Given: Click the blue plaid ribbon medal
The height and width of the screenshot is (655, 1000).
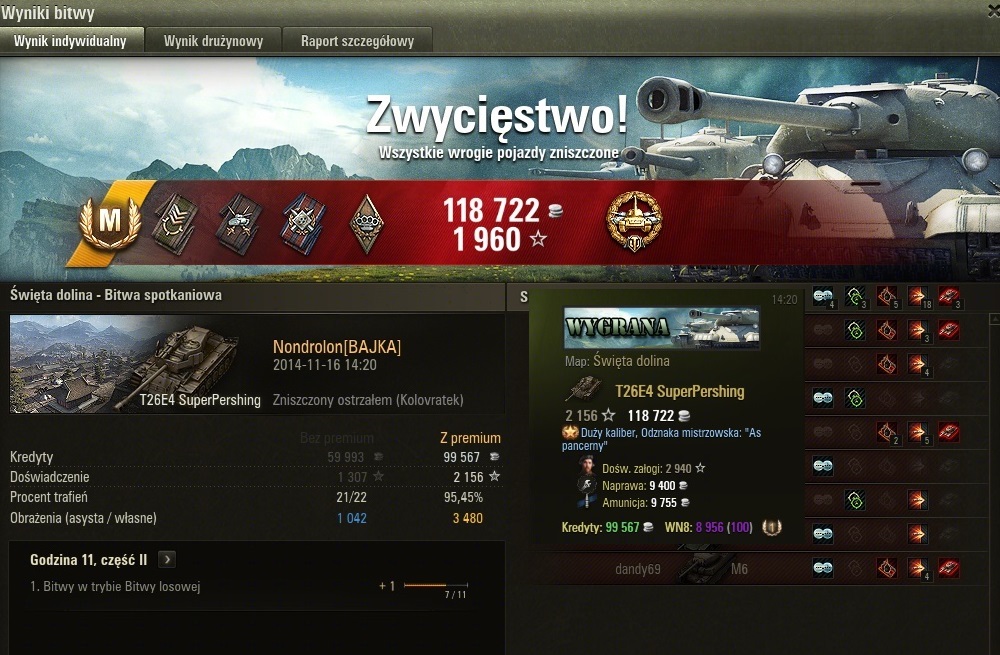Looking at the screenshot, I should [x=303, y=223].
